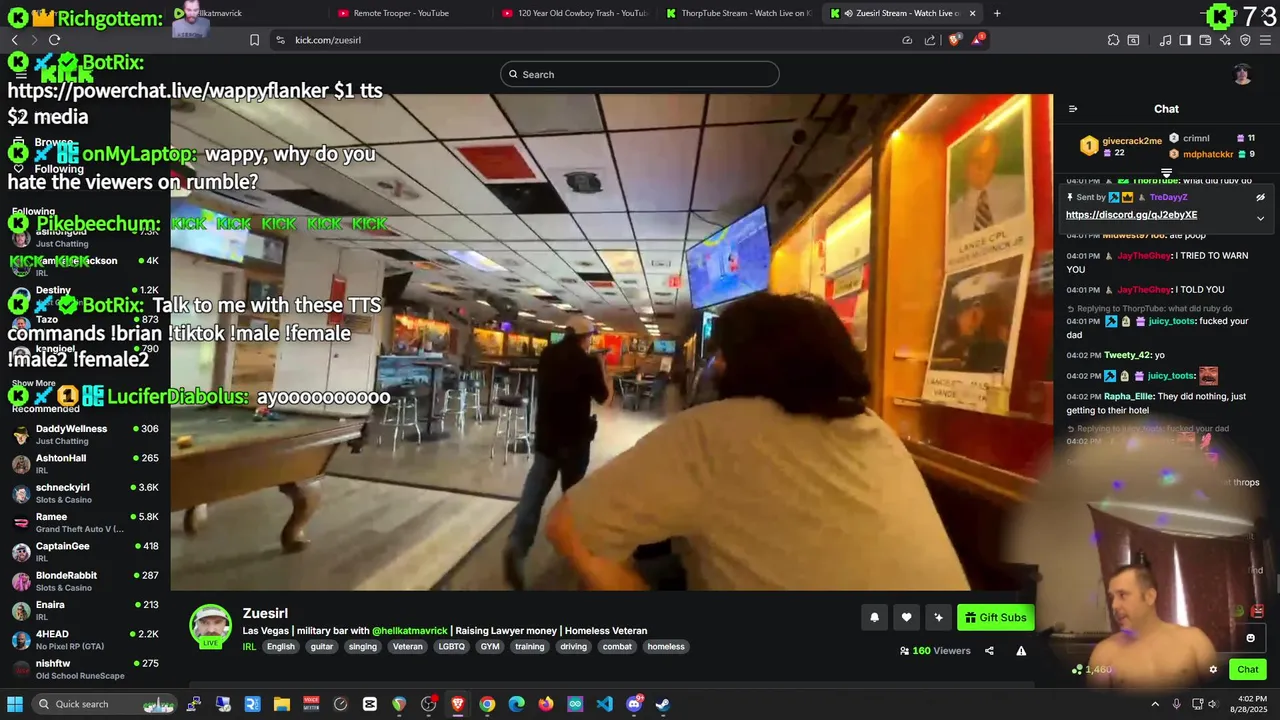The width and height of the screenshot is (1280, 720).
Task: Enable stream notifications with the bell icon
Action: click(x=874, y=618)
